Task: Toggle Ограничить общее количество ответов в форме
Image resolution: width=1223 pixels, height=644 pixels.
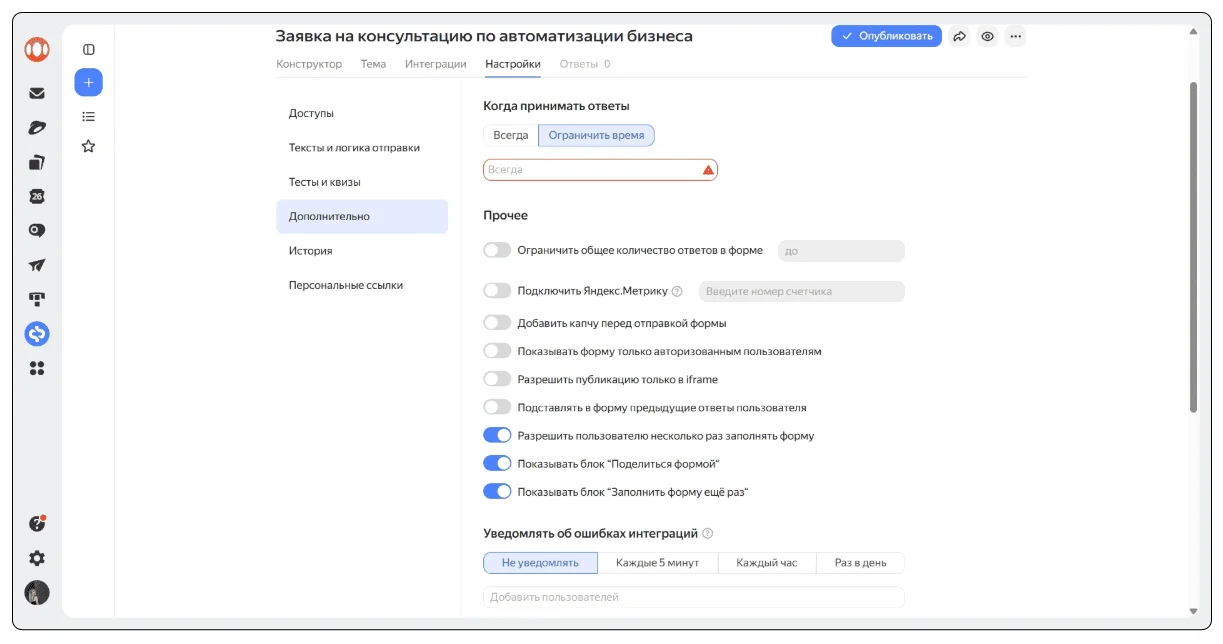Action: click(x=497, y=250)
